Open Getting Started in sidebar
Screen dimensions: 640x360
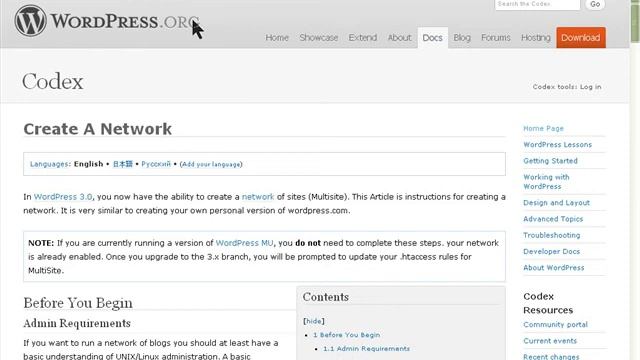click(550, 161)
